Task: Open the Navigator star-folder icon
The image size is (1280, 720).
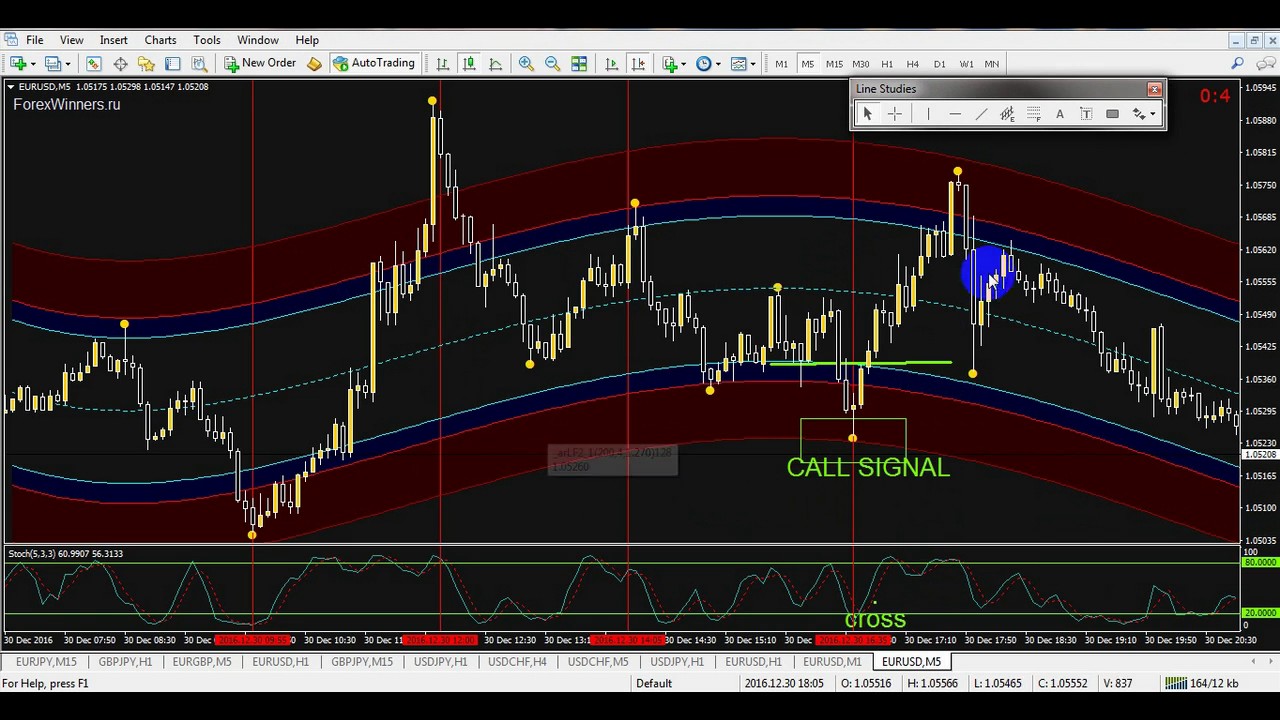Action: point(146,64)
